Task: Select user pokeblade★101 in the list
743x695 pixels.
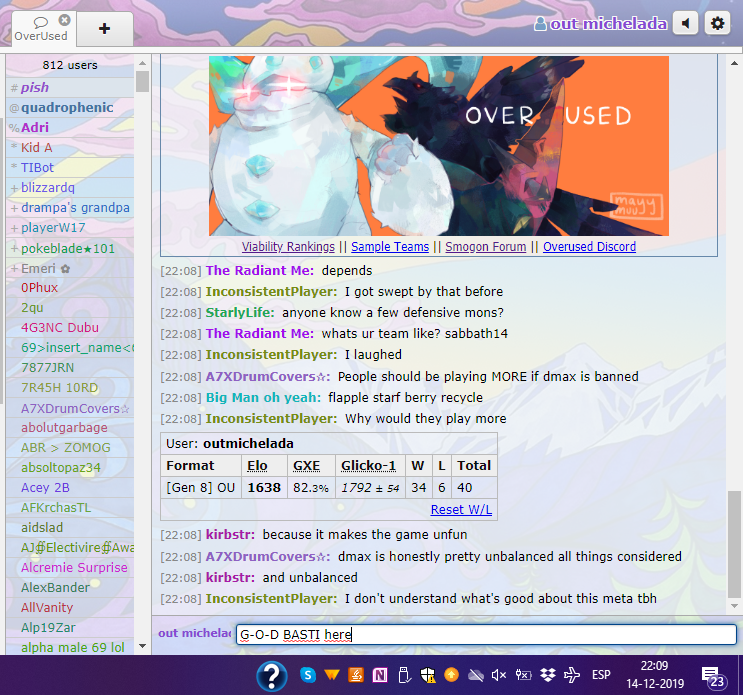Action: 70,248
